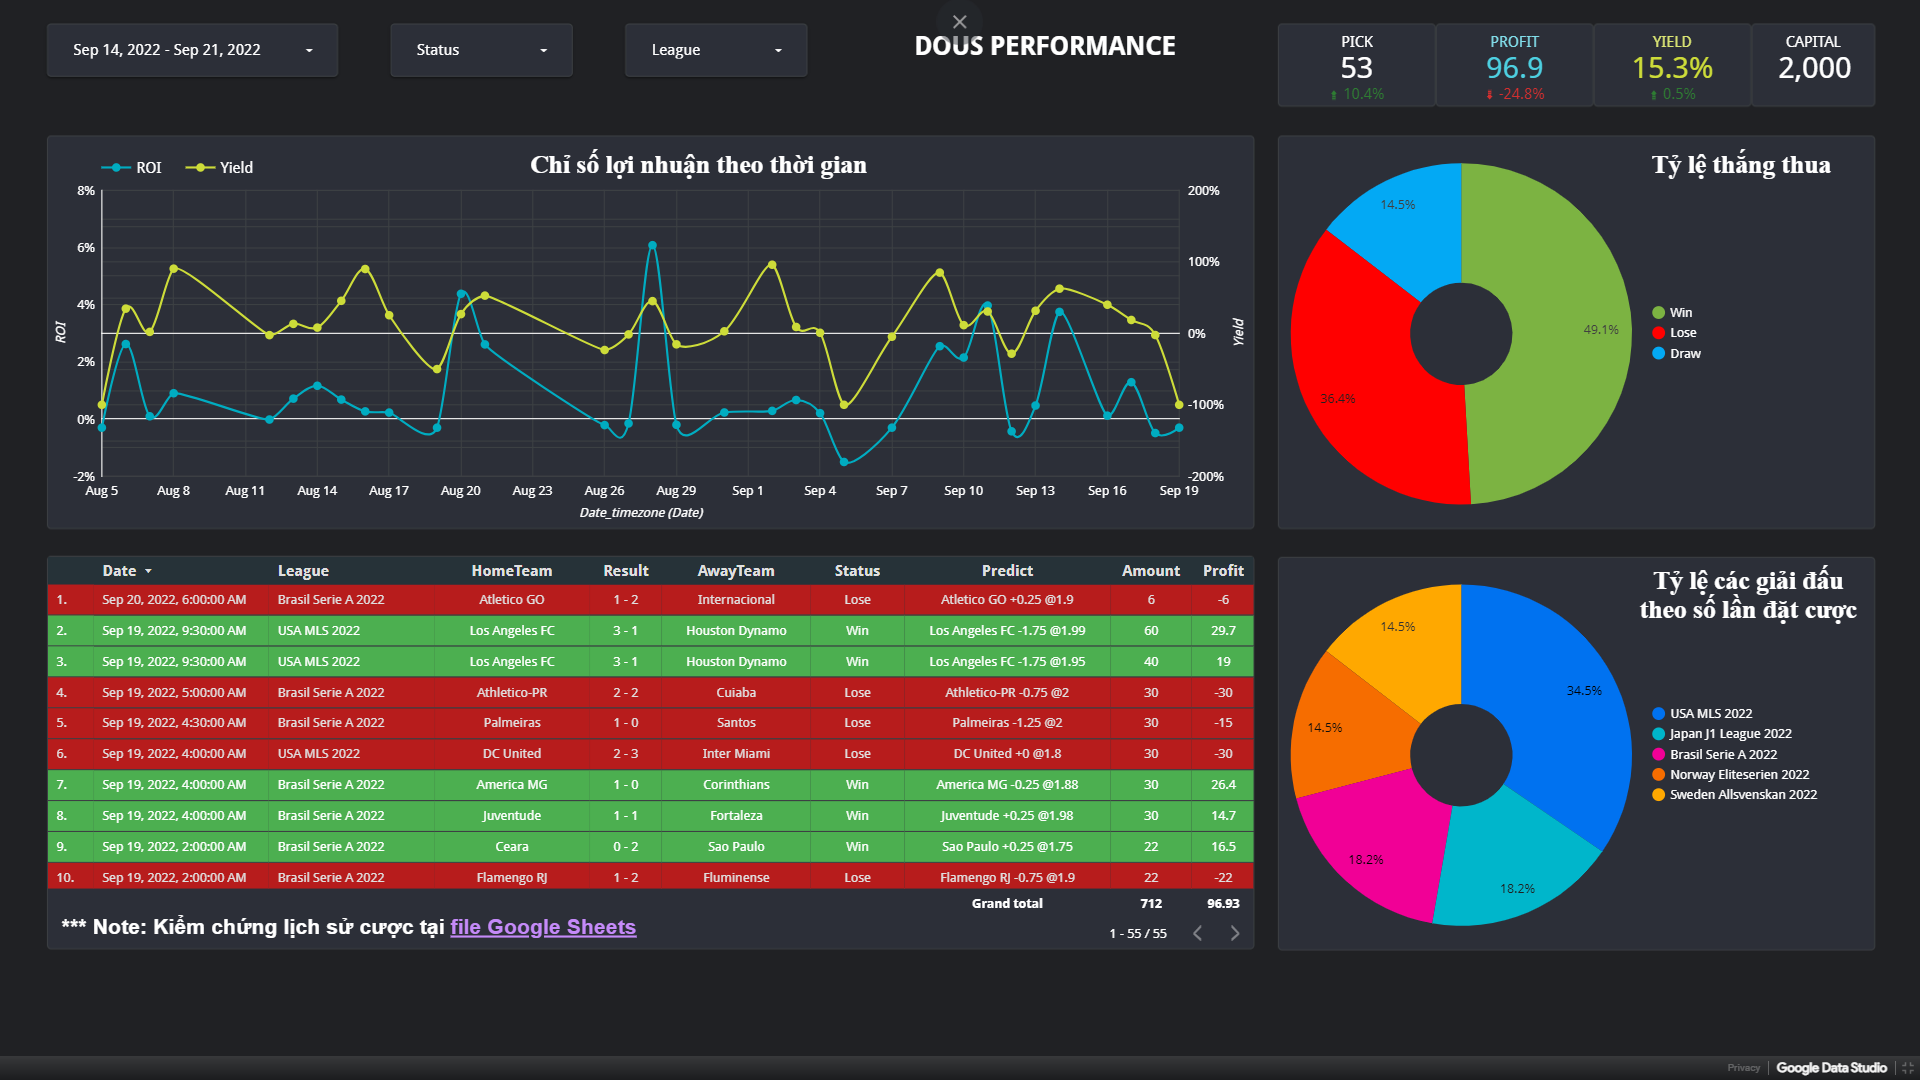Image resolution: width=1920 pixels, height=1080 pixels.
Task: Click the Tỷ lệ thắng thua chart title
Action: pyautogui.click(x=1741, y=165)
